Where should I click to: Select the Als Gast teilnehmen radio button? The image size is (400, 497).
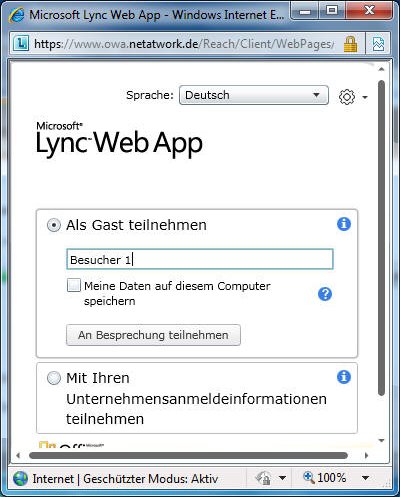click(54, 225)
